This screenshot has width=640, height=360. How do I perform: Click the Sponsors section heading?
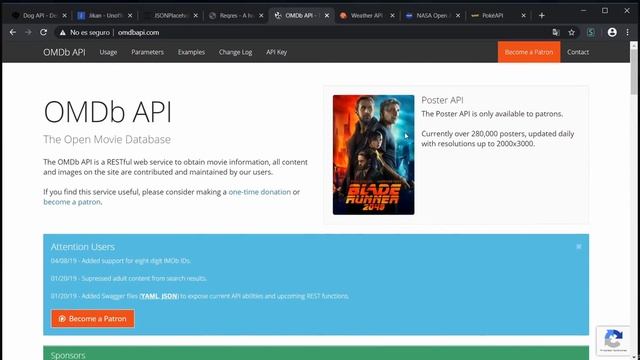coord(68,355)
